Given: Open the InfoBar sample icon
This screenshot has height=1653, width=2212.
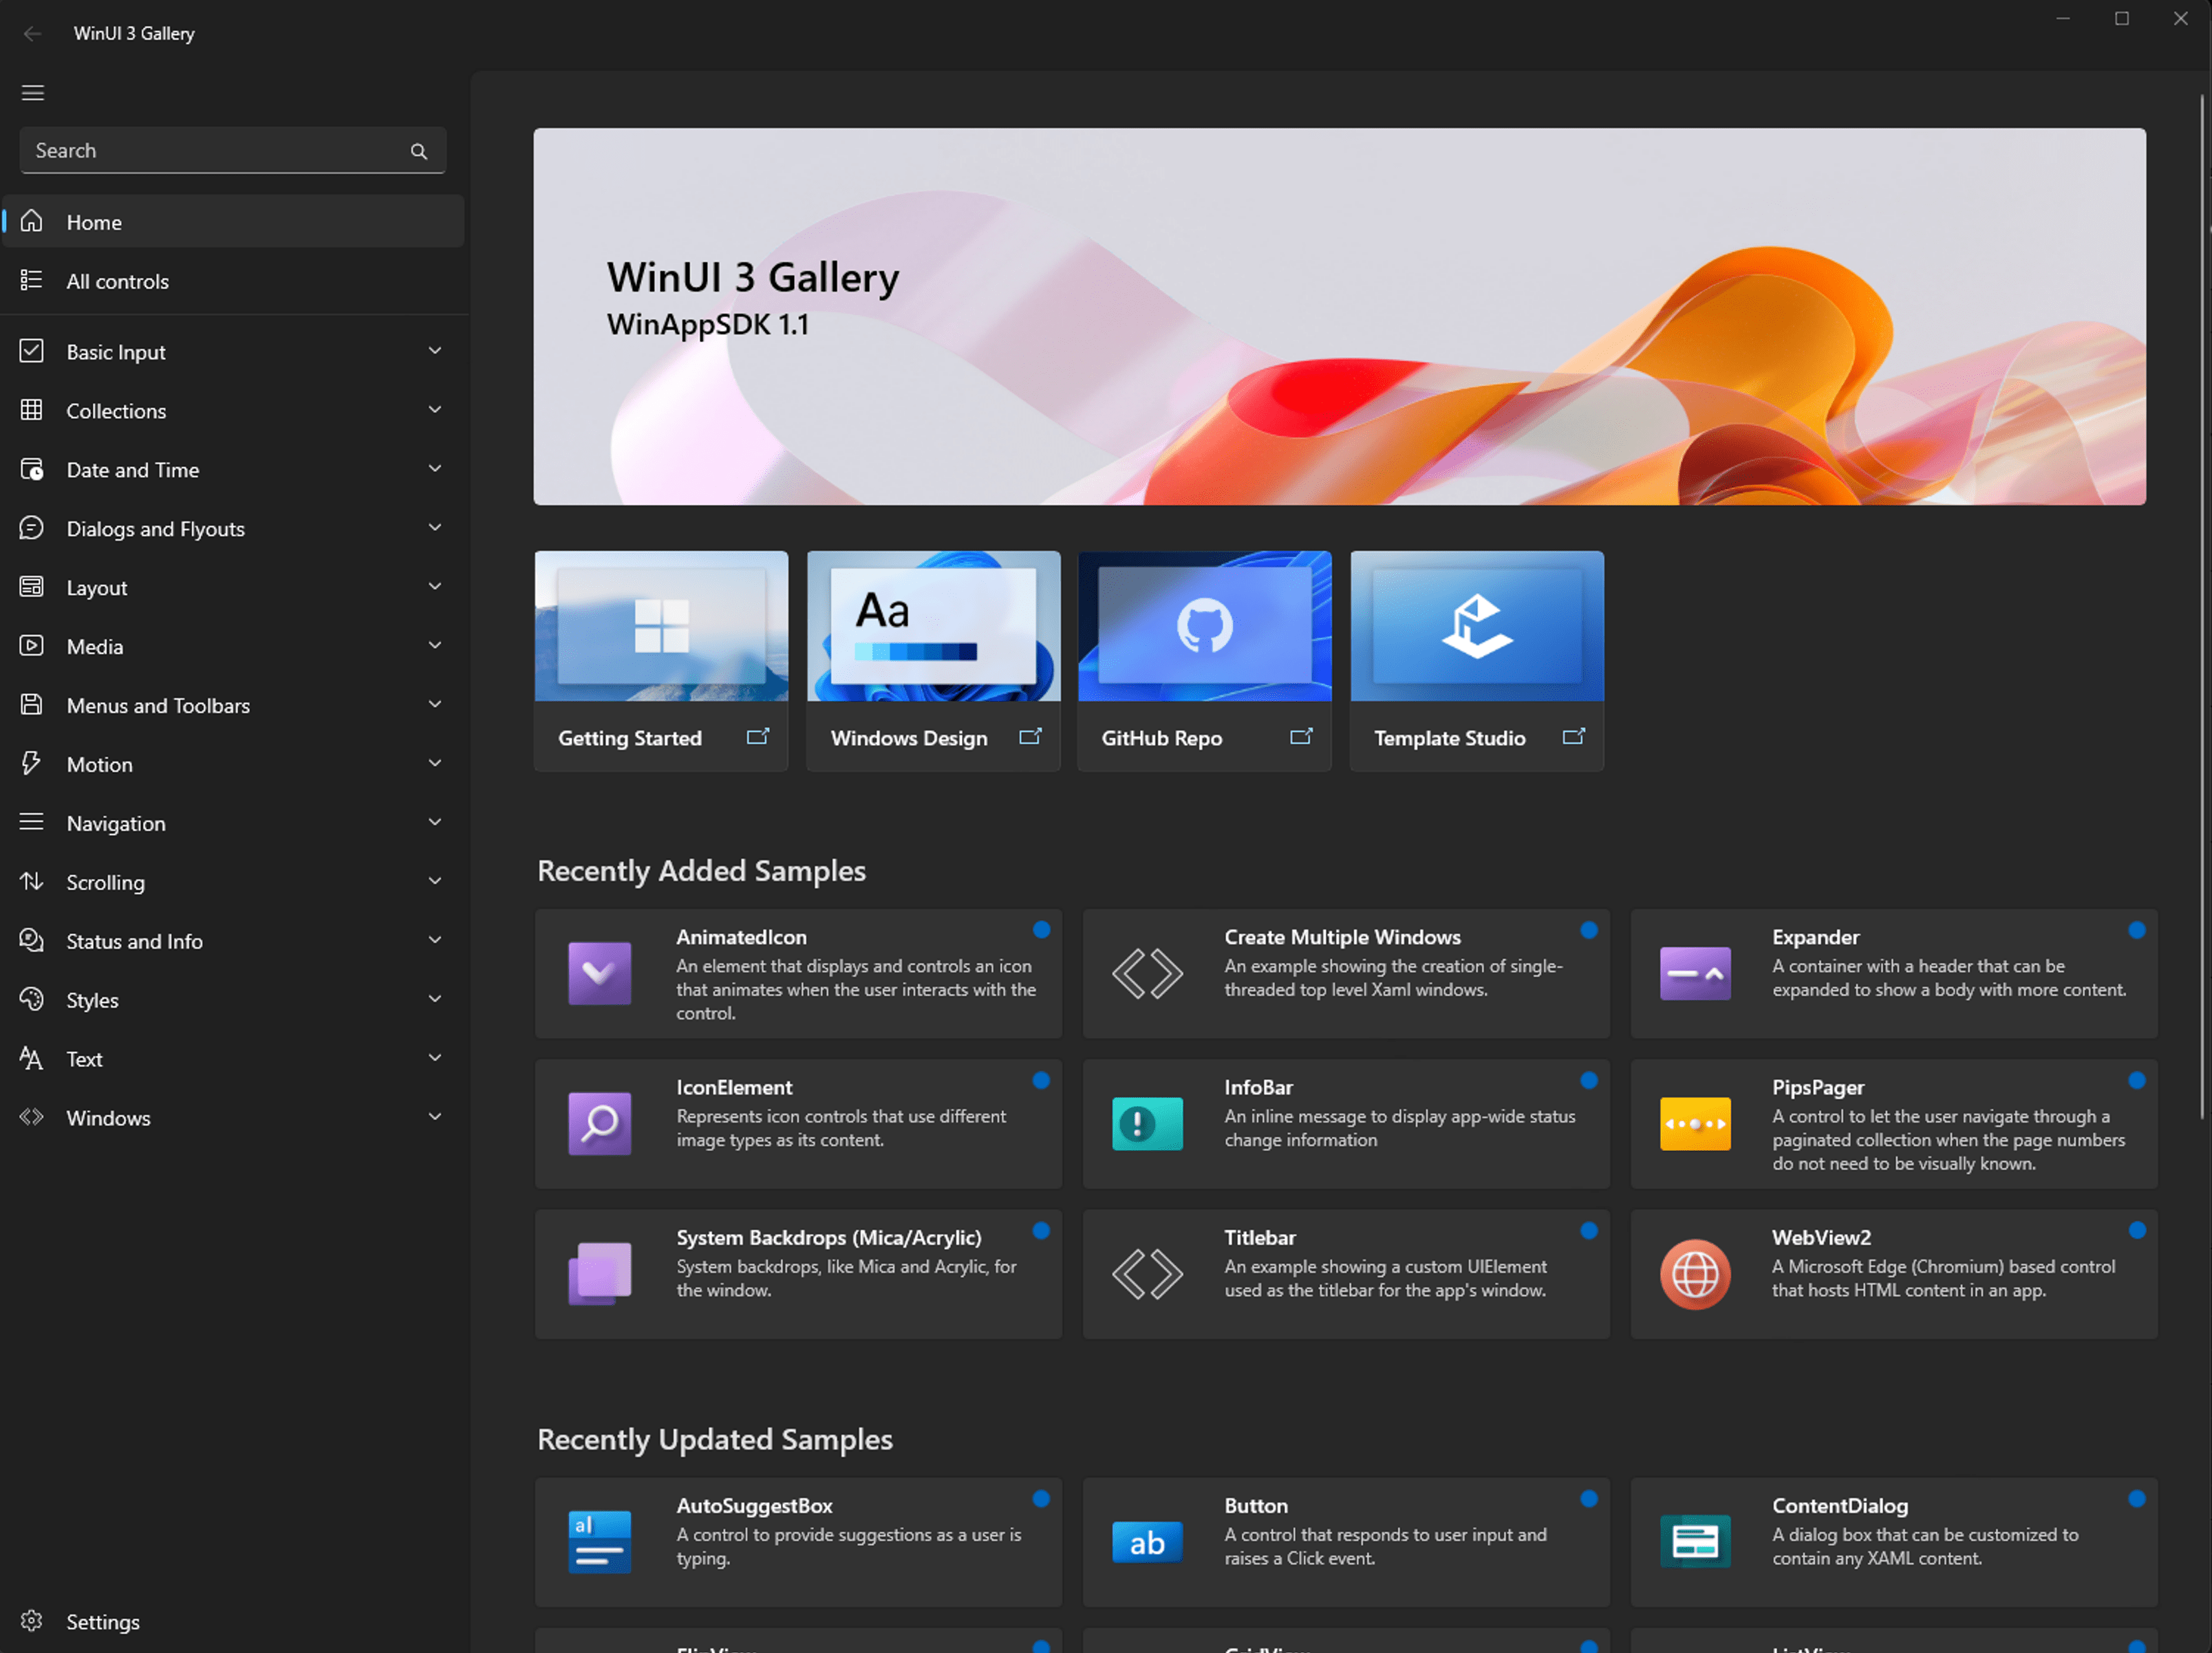Looking at the screenshot, I should pos(1147,1124).
